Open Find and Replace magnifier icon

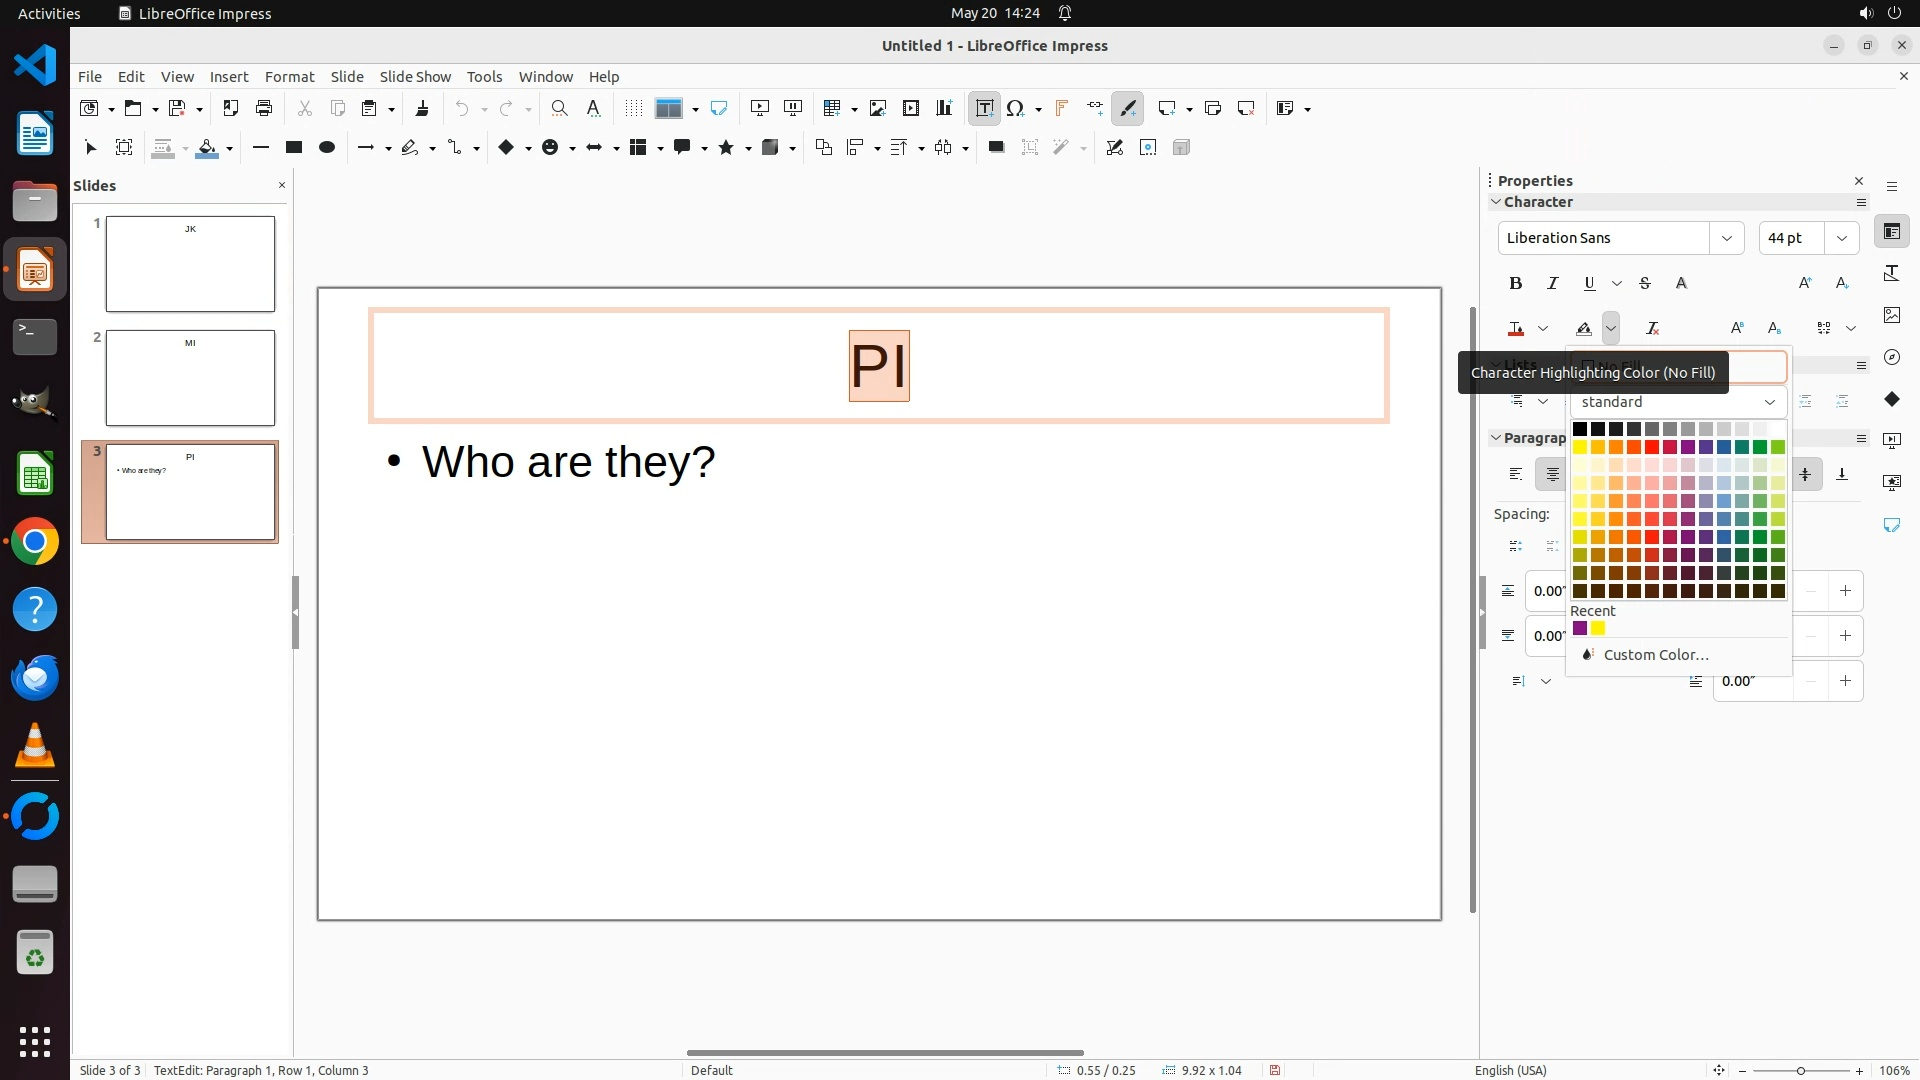560,109
